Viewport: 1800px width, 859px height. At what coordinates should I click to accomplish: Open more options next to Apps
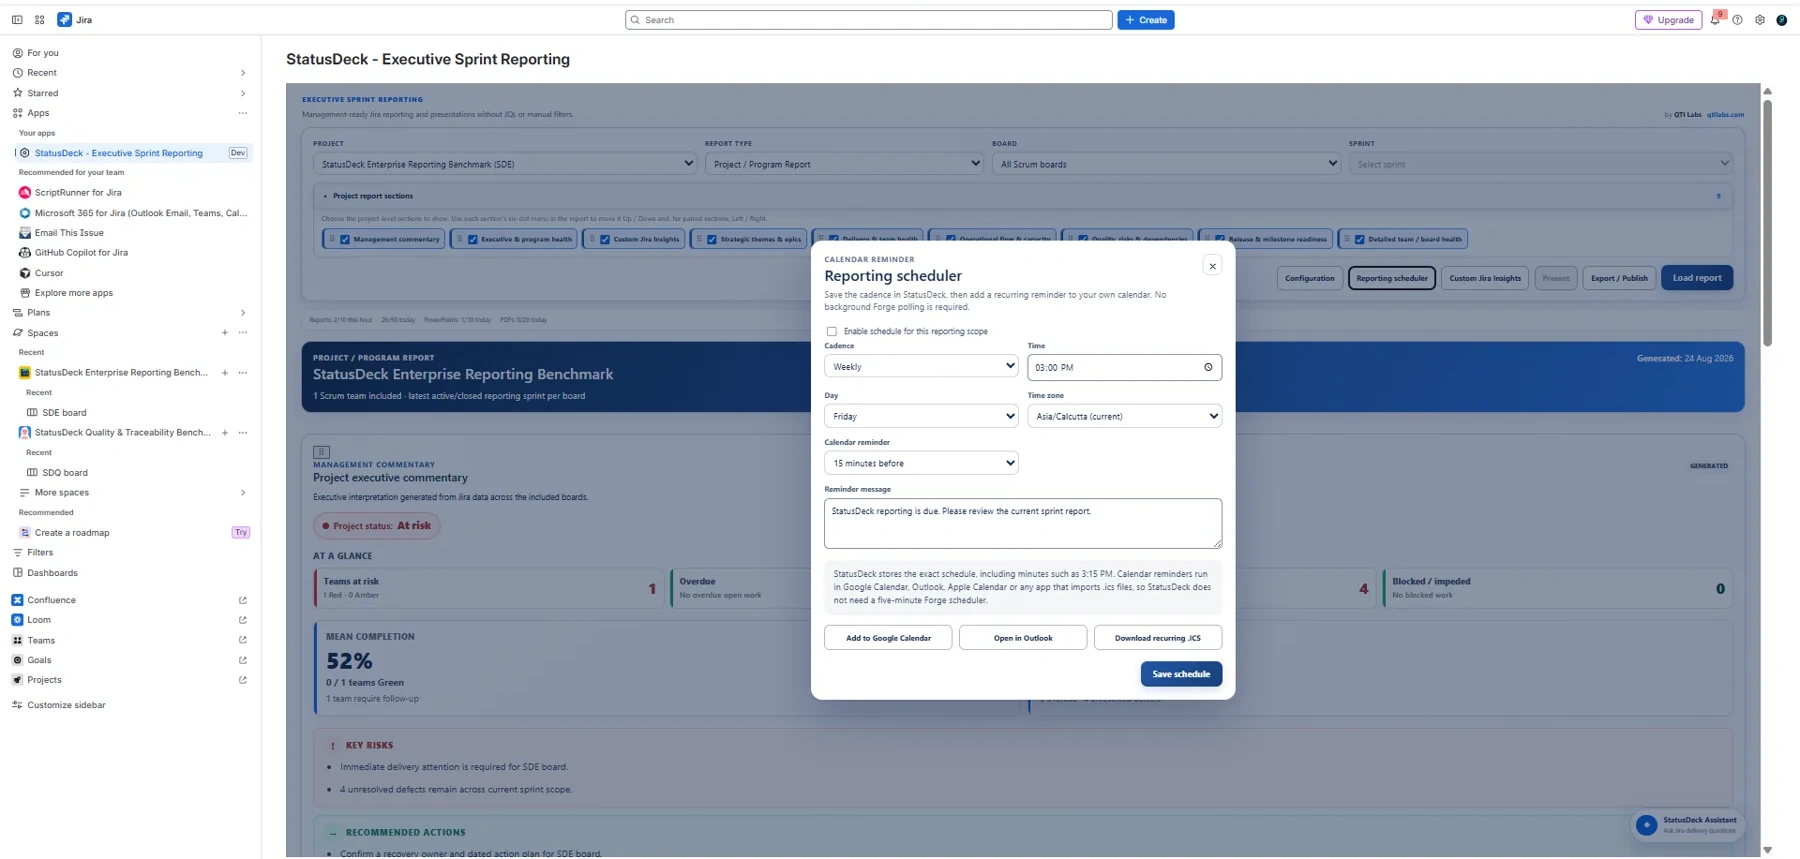243,113
